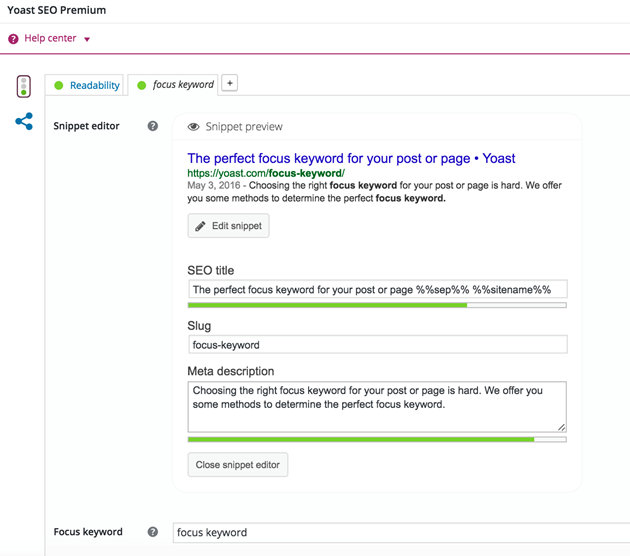
Task: Grab the Meta description resize handle
Action: click(x=561, y=427)
